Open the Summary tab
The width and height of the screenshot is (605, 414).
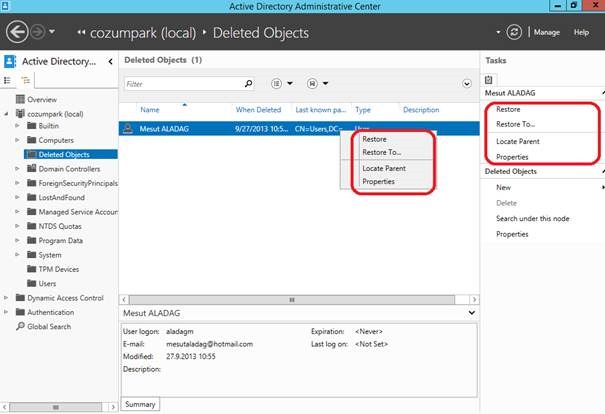140,404
